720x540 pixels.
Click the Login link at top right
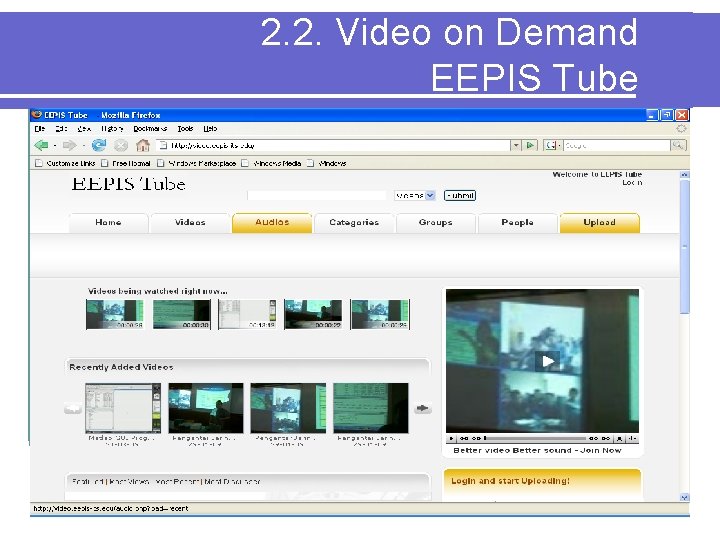(632, 183)
